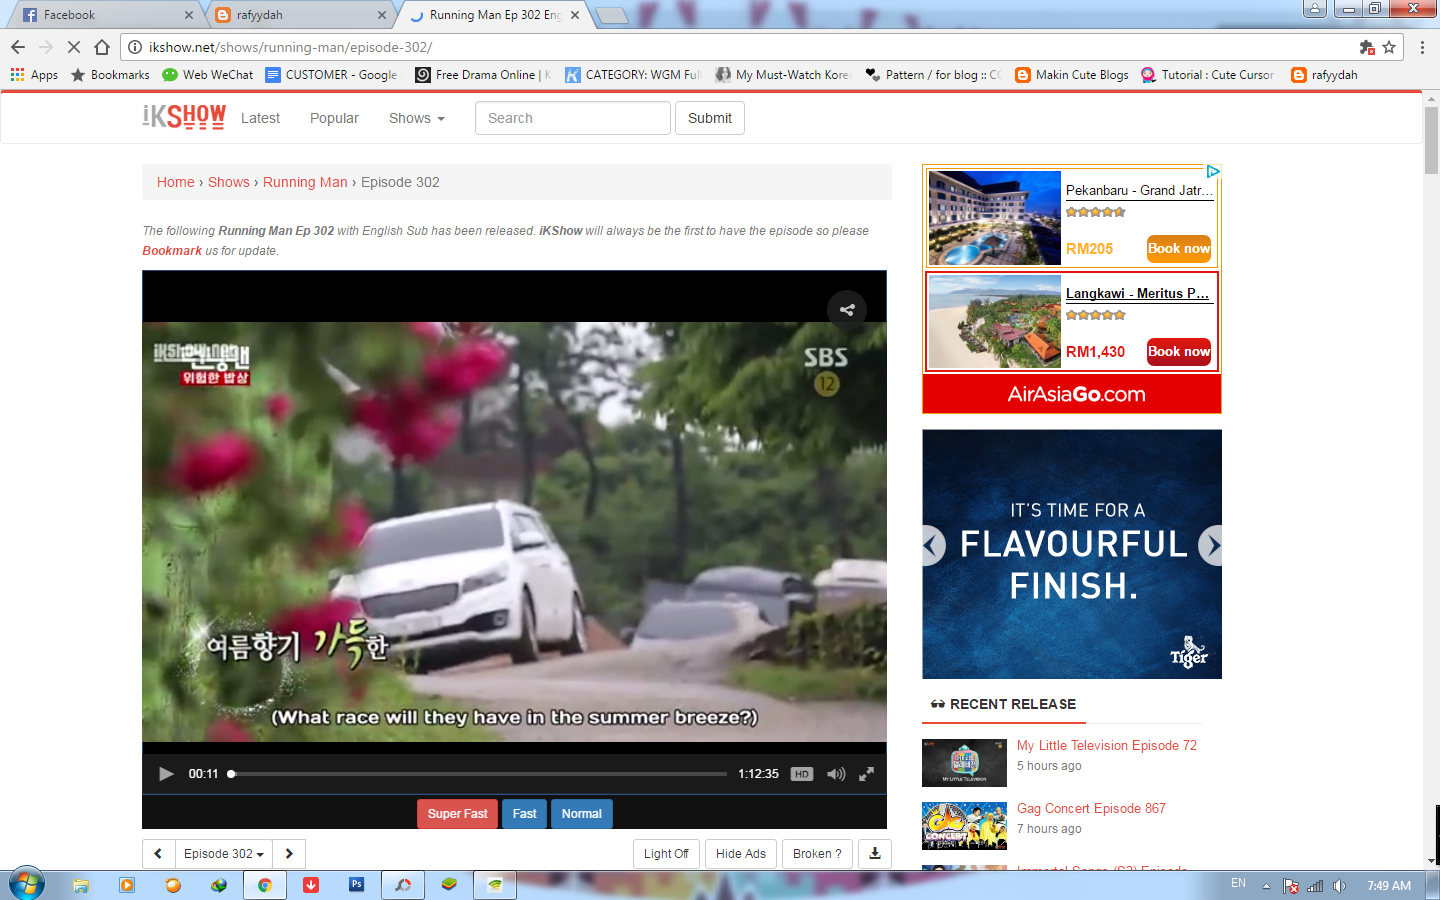Image resolution: width=1440 pixels, height=900 pixels.
Task: Open the Latest menu item
Action: pyautogui.click(x=260, y=118)
